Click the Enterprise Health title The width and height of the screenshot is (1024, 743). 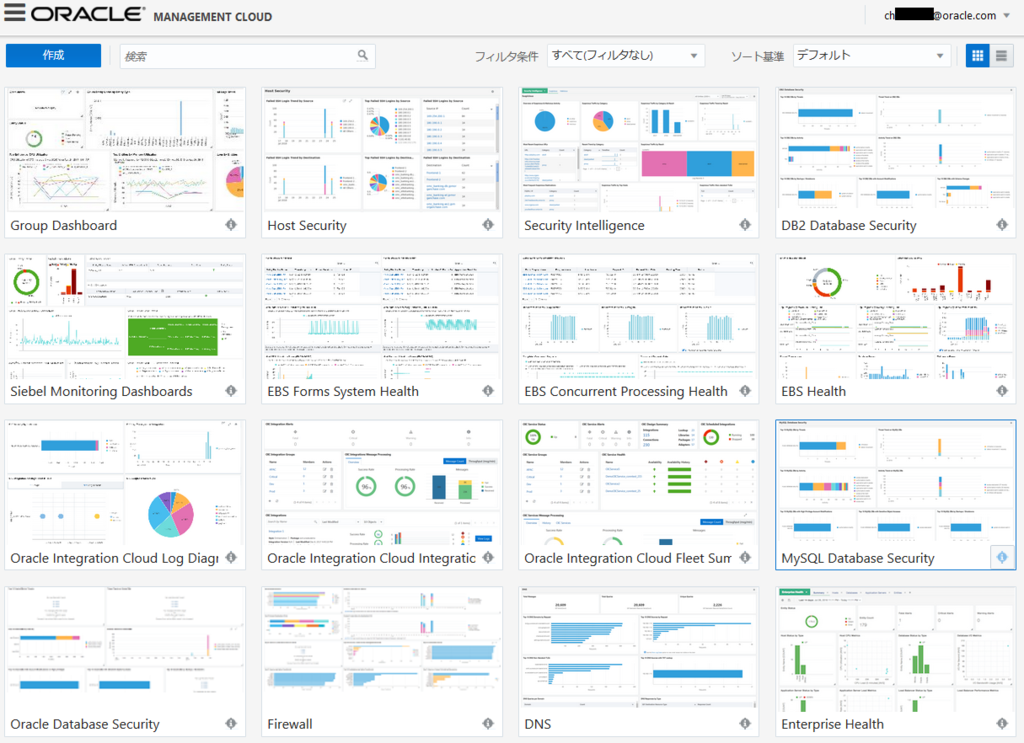point(832,724)
